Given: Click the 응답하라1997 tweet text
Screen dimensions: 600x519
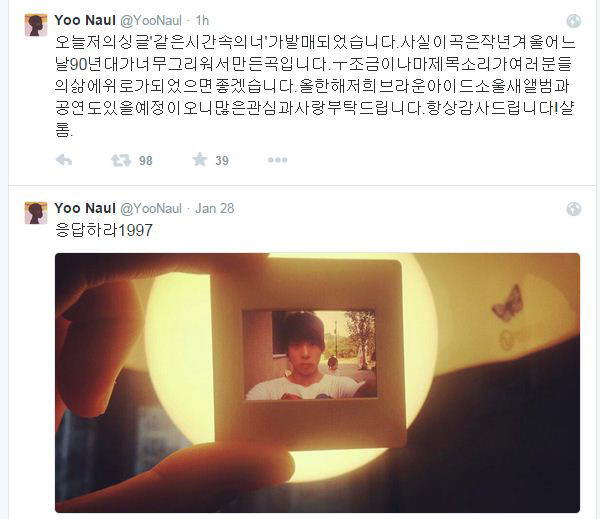Looking at the screenshot, I should [x=104, y=230].
